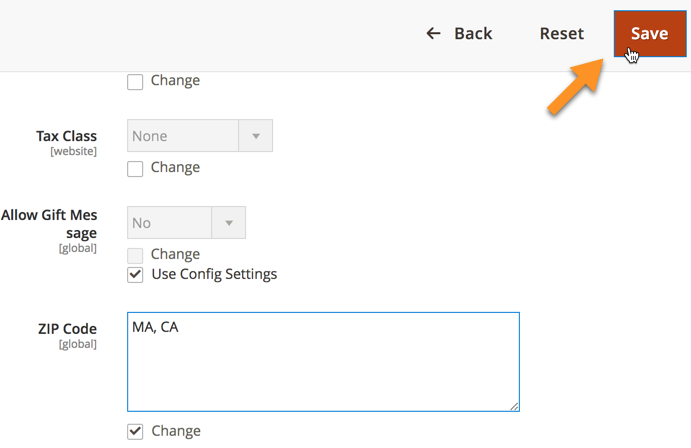The image size is (691, 448).
Task: Click the ZIP Code field label
Action: tap(67, 329)
